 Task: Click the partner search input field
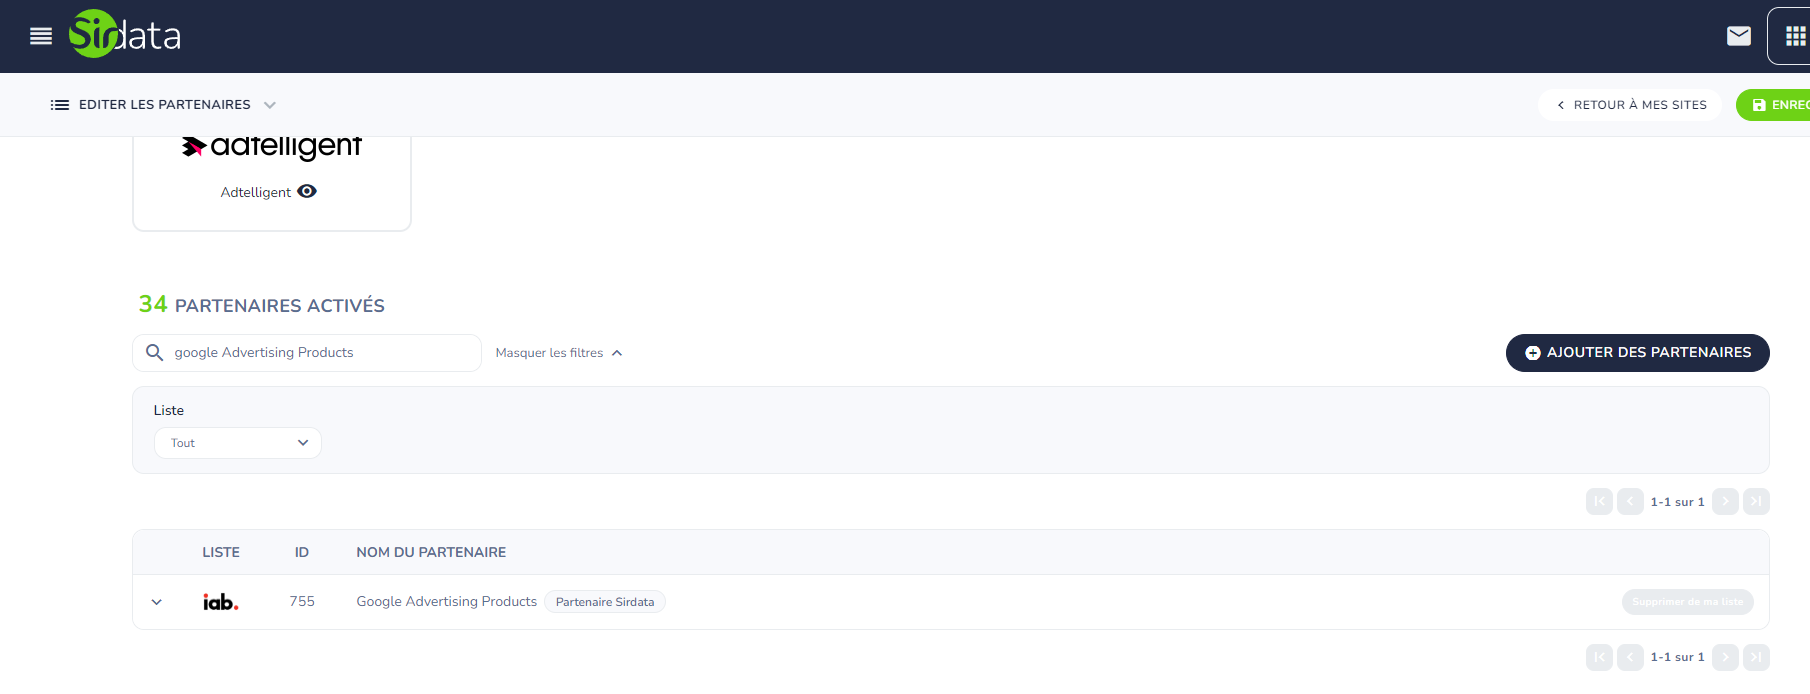[x=320, y=353]
